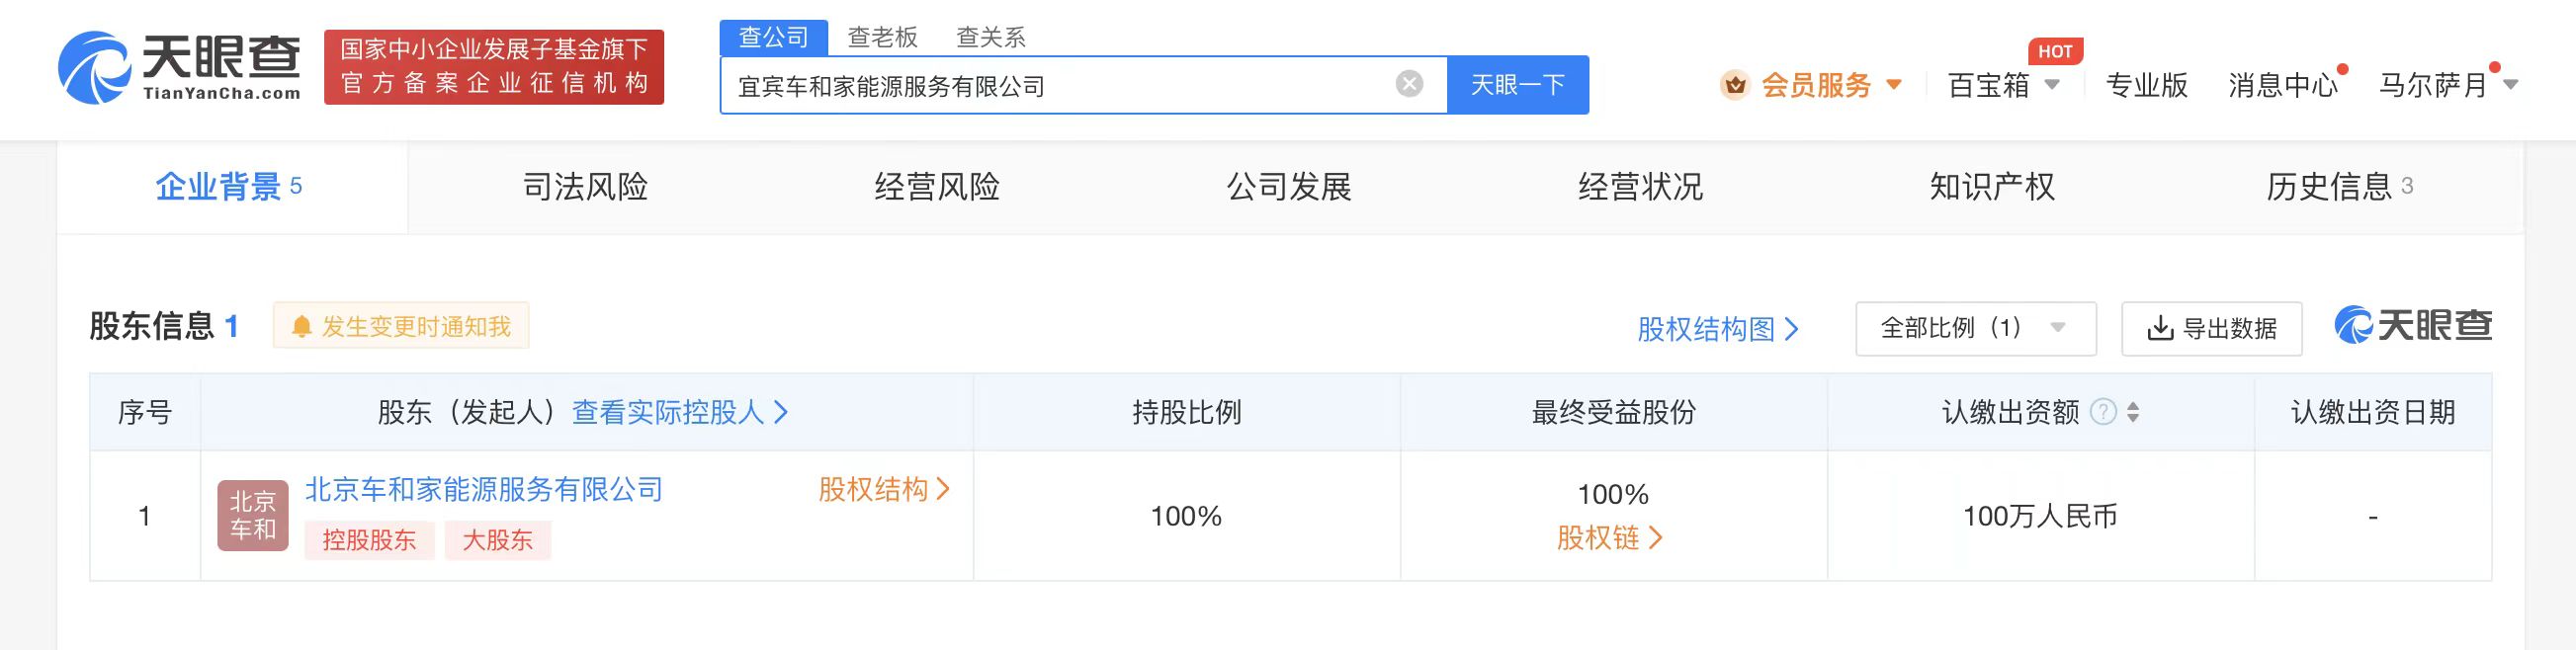Click the 100万人民币 cell
Viewport: 2576px width, 650px height.
2040,516
